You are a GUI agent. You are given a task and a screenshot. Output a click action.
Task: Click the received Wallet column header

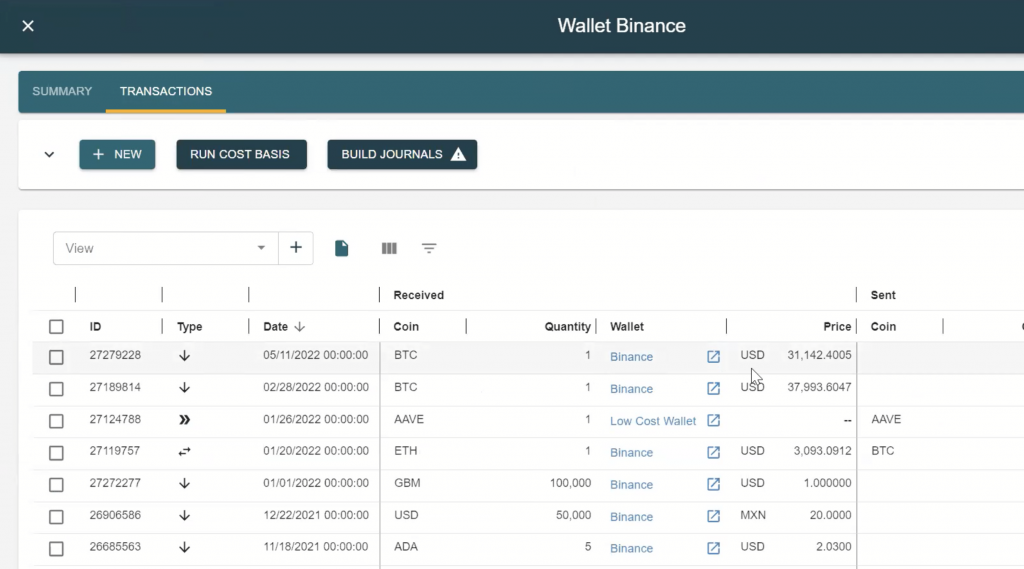pyautogui.click(x=627, y=327)
